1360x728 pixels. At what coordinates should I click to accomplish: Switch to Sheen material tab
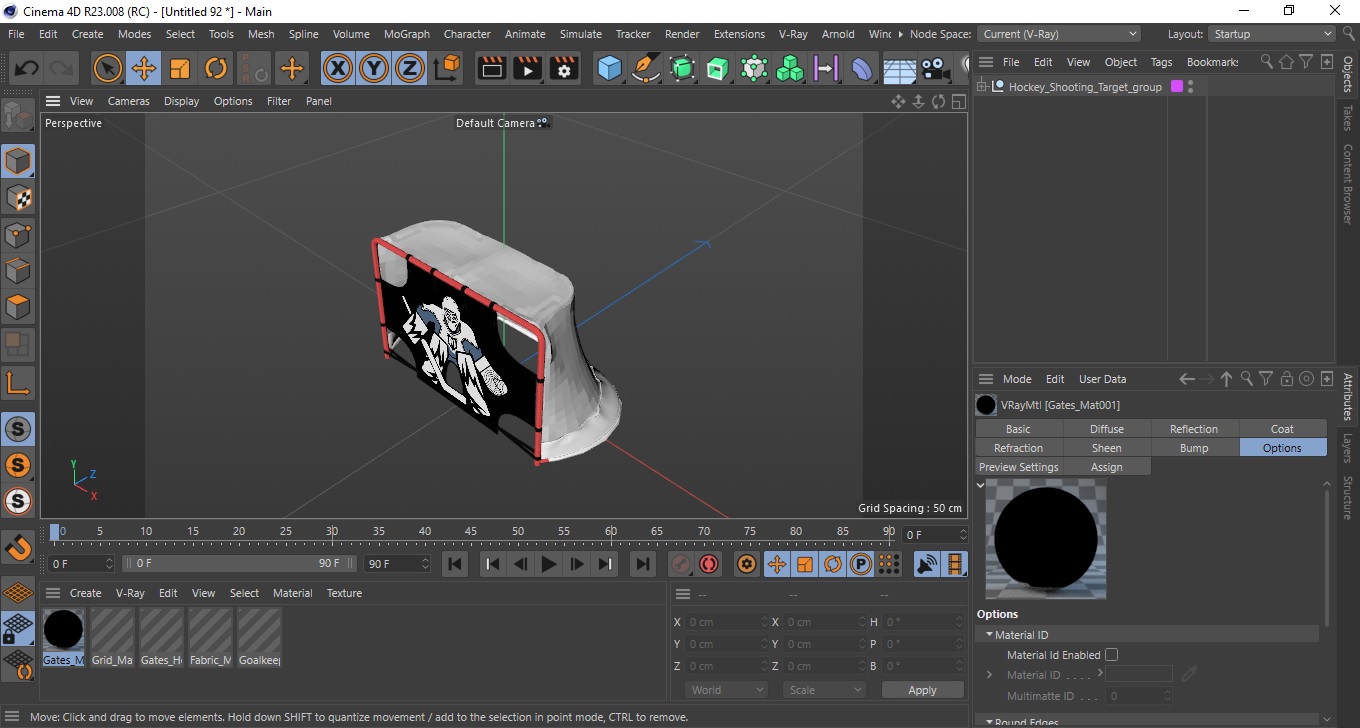1107,448
